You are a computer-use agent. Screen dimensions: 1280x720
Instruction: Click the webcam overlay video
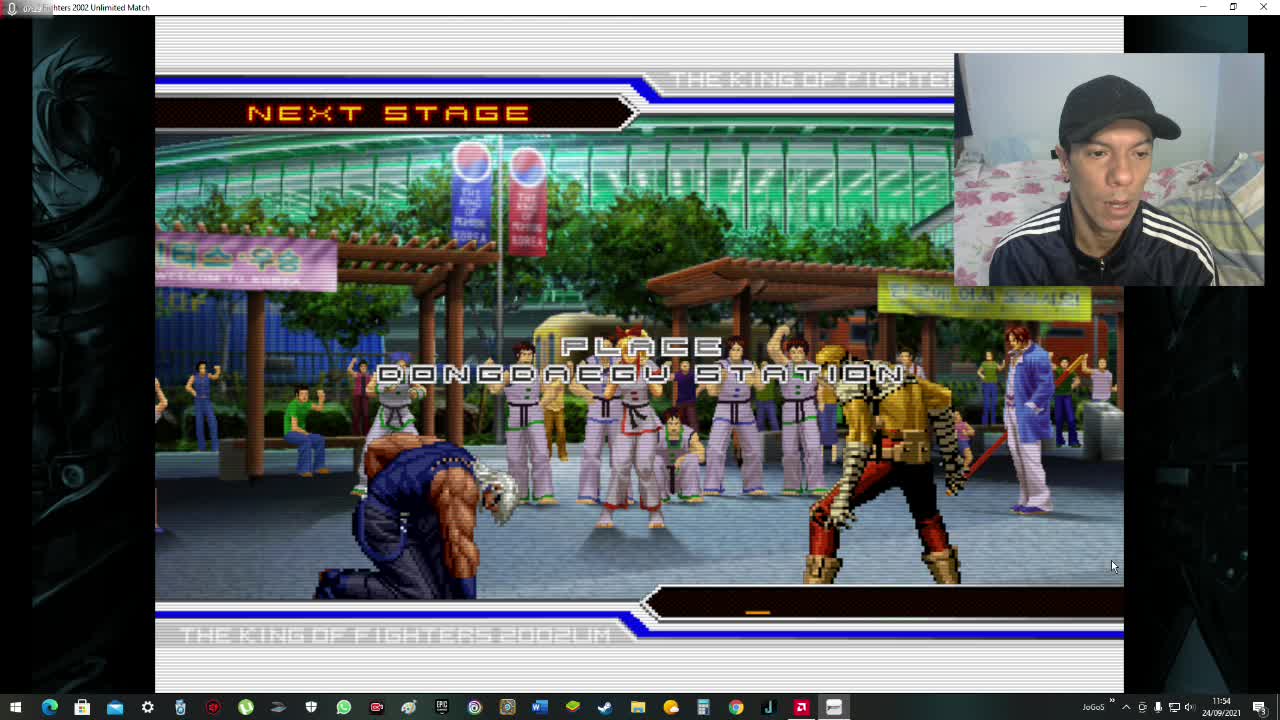click(x=1109, y=170)
